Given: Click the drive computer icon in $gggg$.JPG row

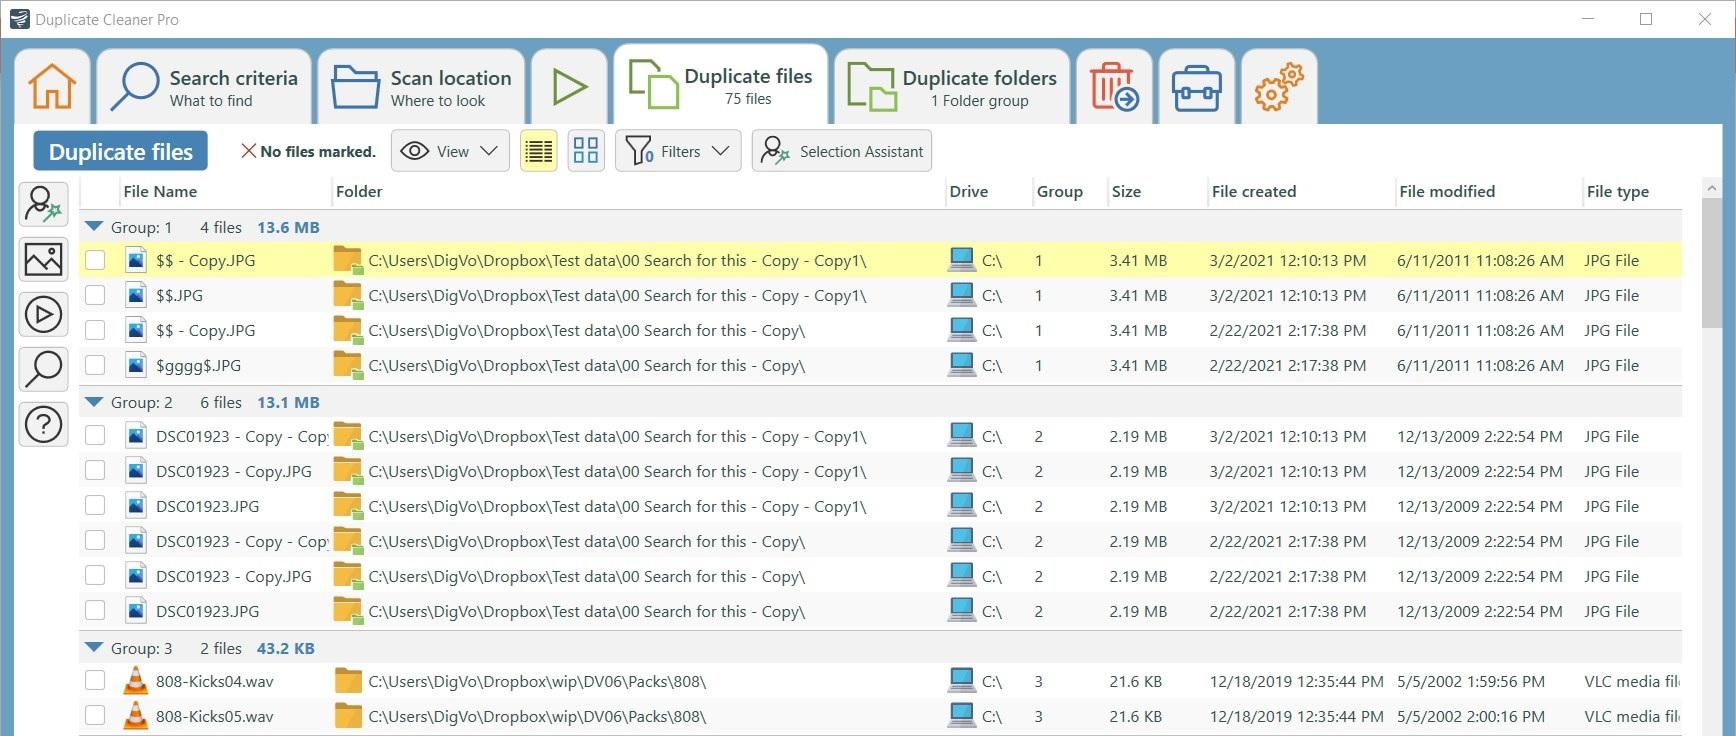Looking at the screenshot, I should point(961,365).
